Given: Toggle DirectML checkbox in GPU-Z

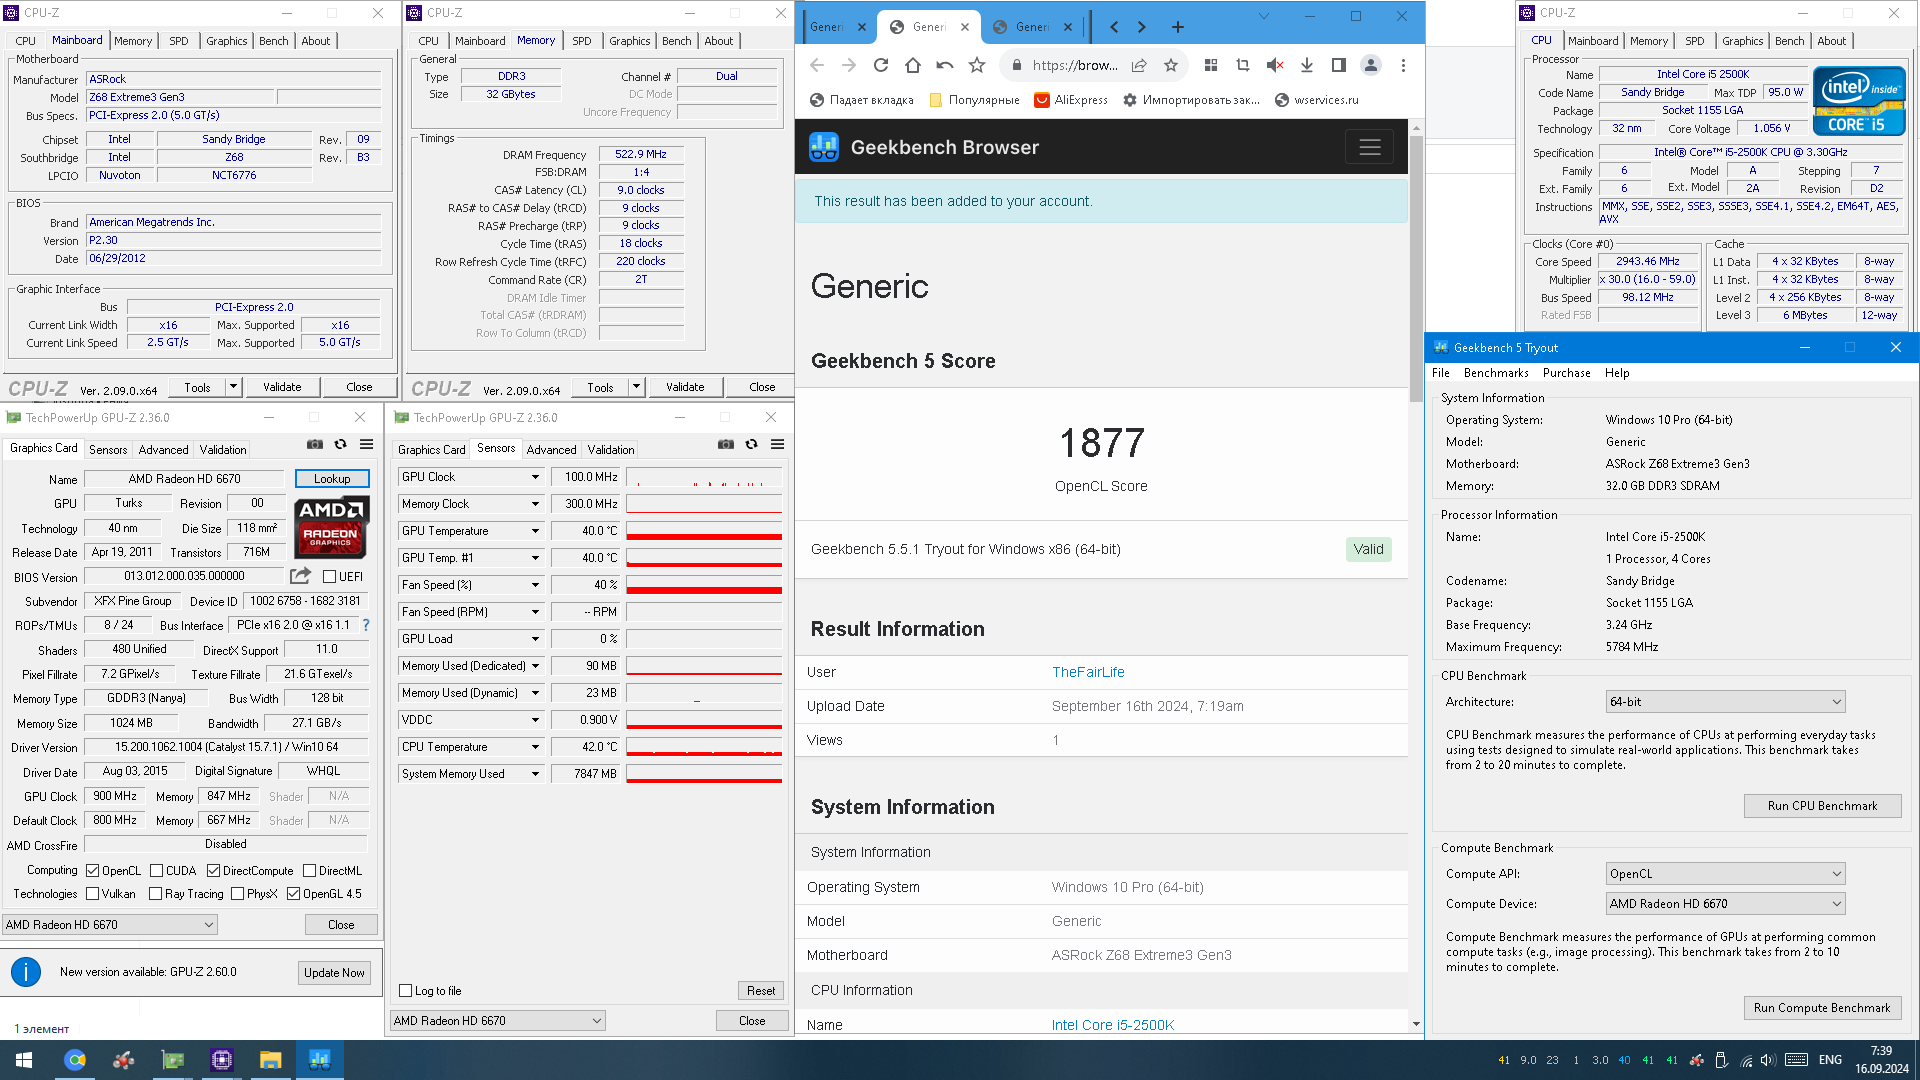Looking at the screenshot, I should 309,871.
